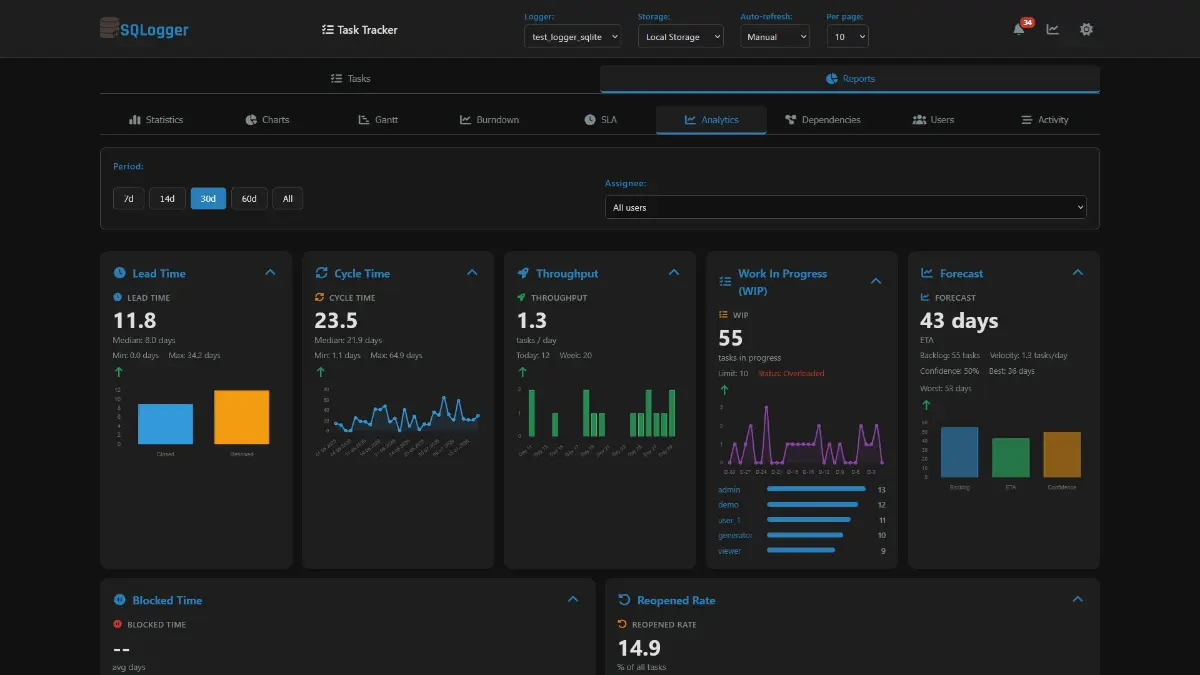The image size is (1200, 675).
Task: Click the admin user in WIP list
Action: coord(729,489)
